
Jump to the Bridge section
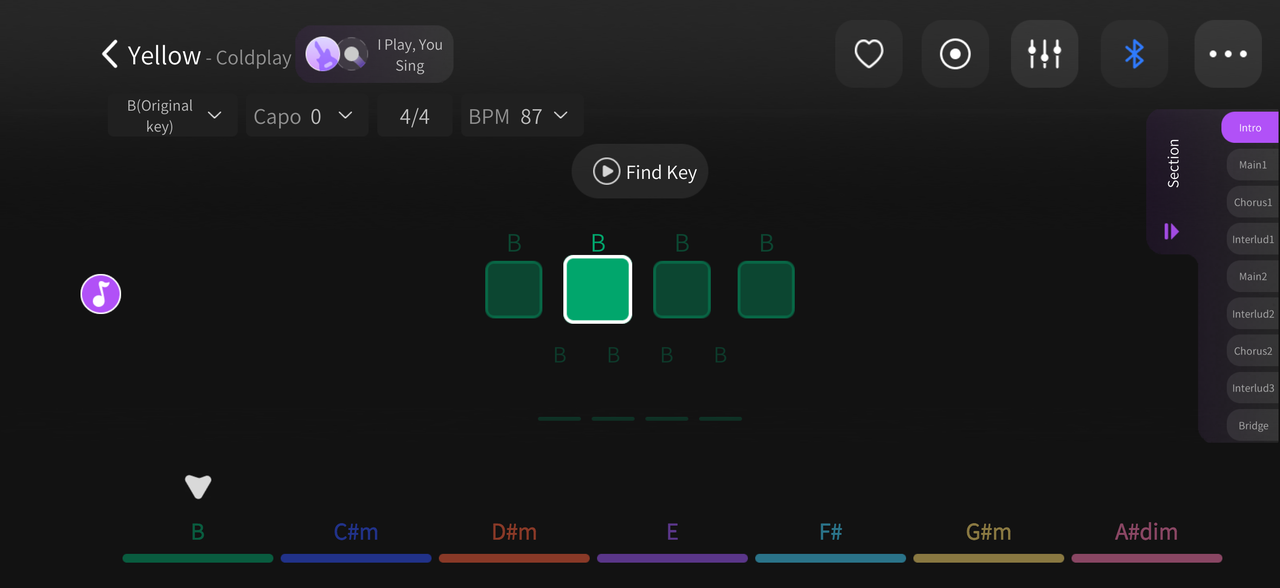(x=1253, y=426)
